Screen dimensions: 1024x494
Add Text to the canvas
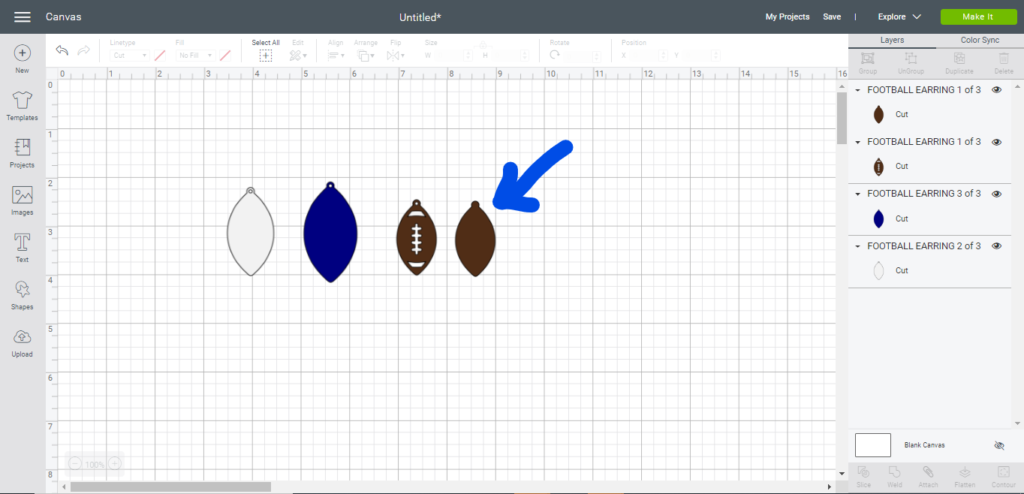[22, 248]
